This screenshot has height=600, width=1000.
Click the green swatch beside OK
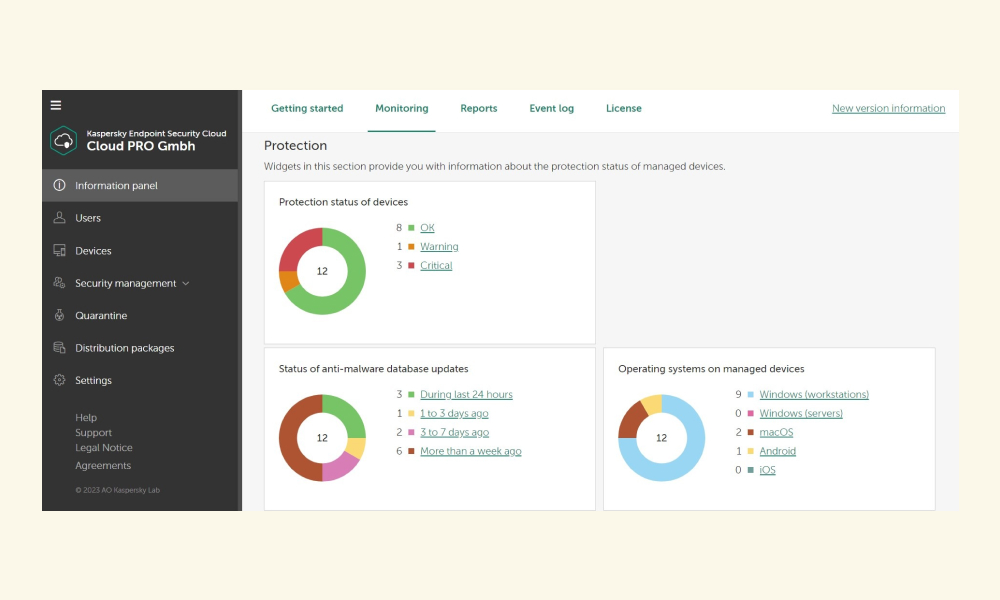(411, 228)
